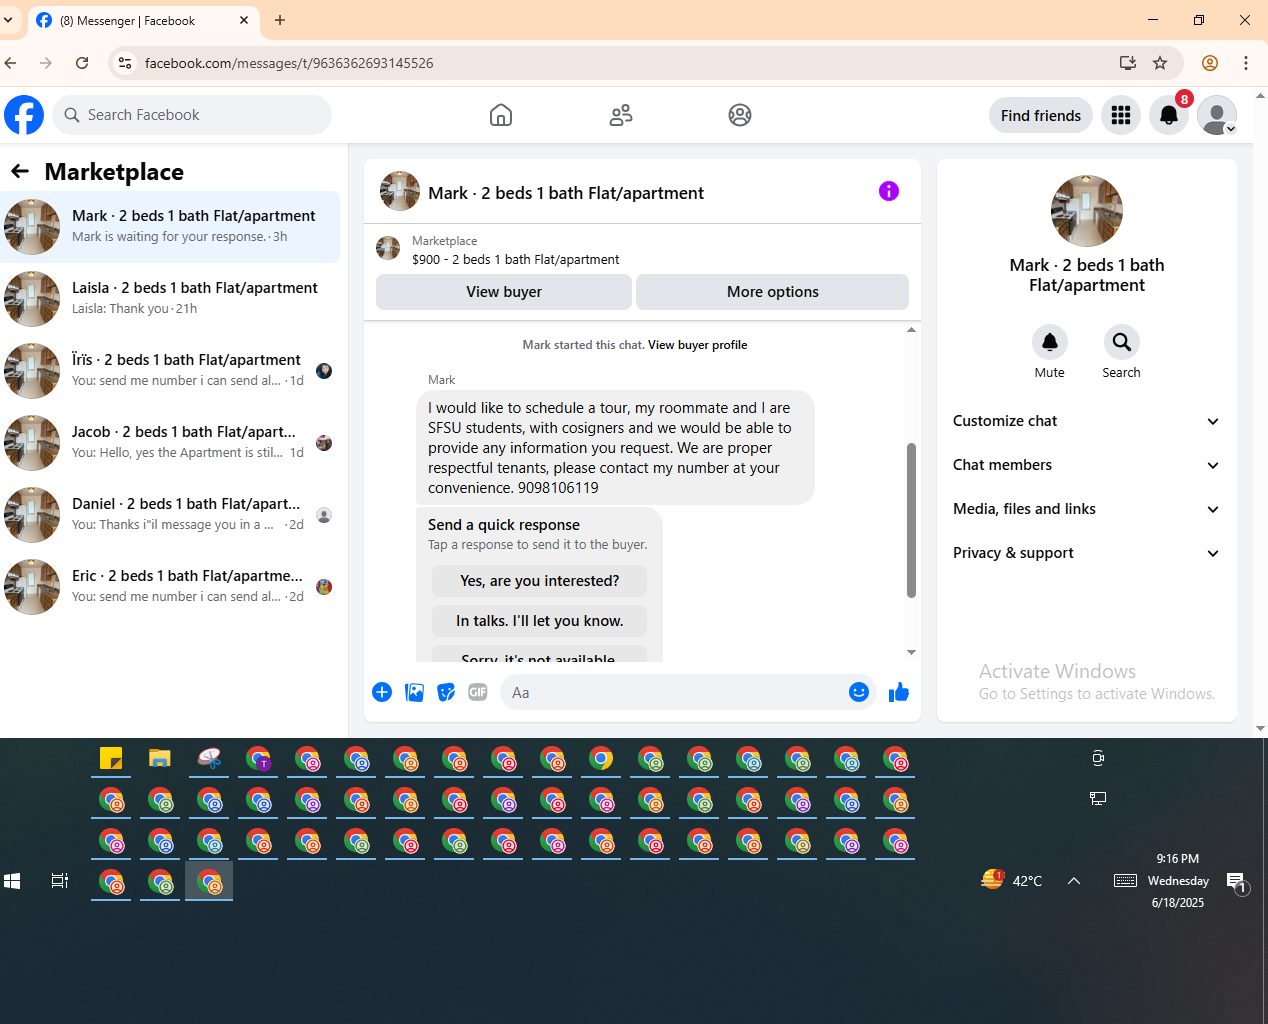Click Find friends button
This screenshot has width=1268, height=1024.
pyautogui.click(x=1041, y=115)
